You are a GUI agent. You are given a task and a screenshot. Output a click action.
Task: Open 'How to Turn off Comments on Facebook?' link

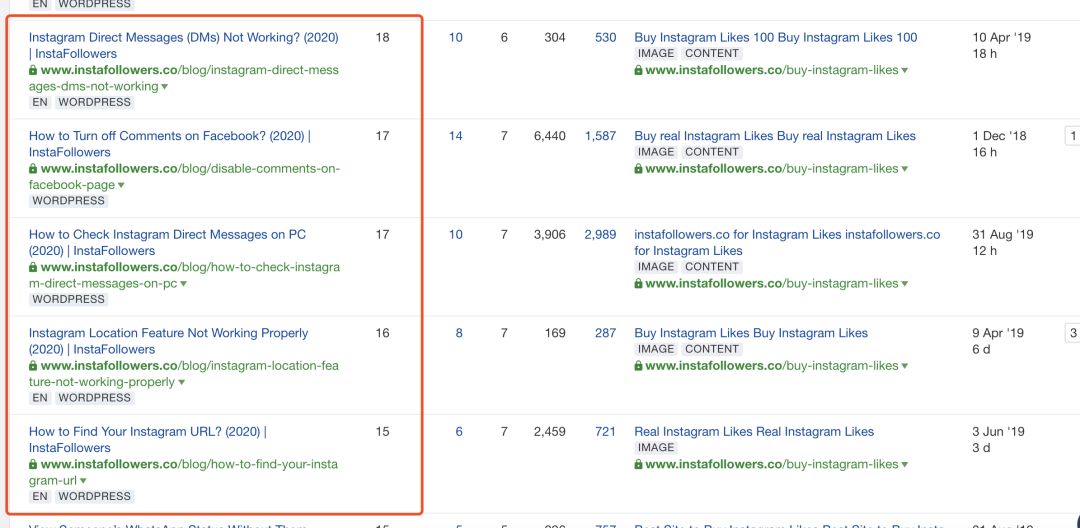click(169, 136)
